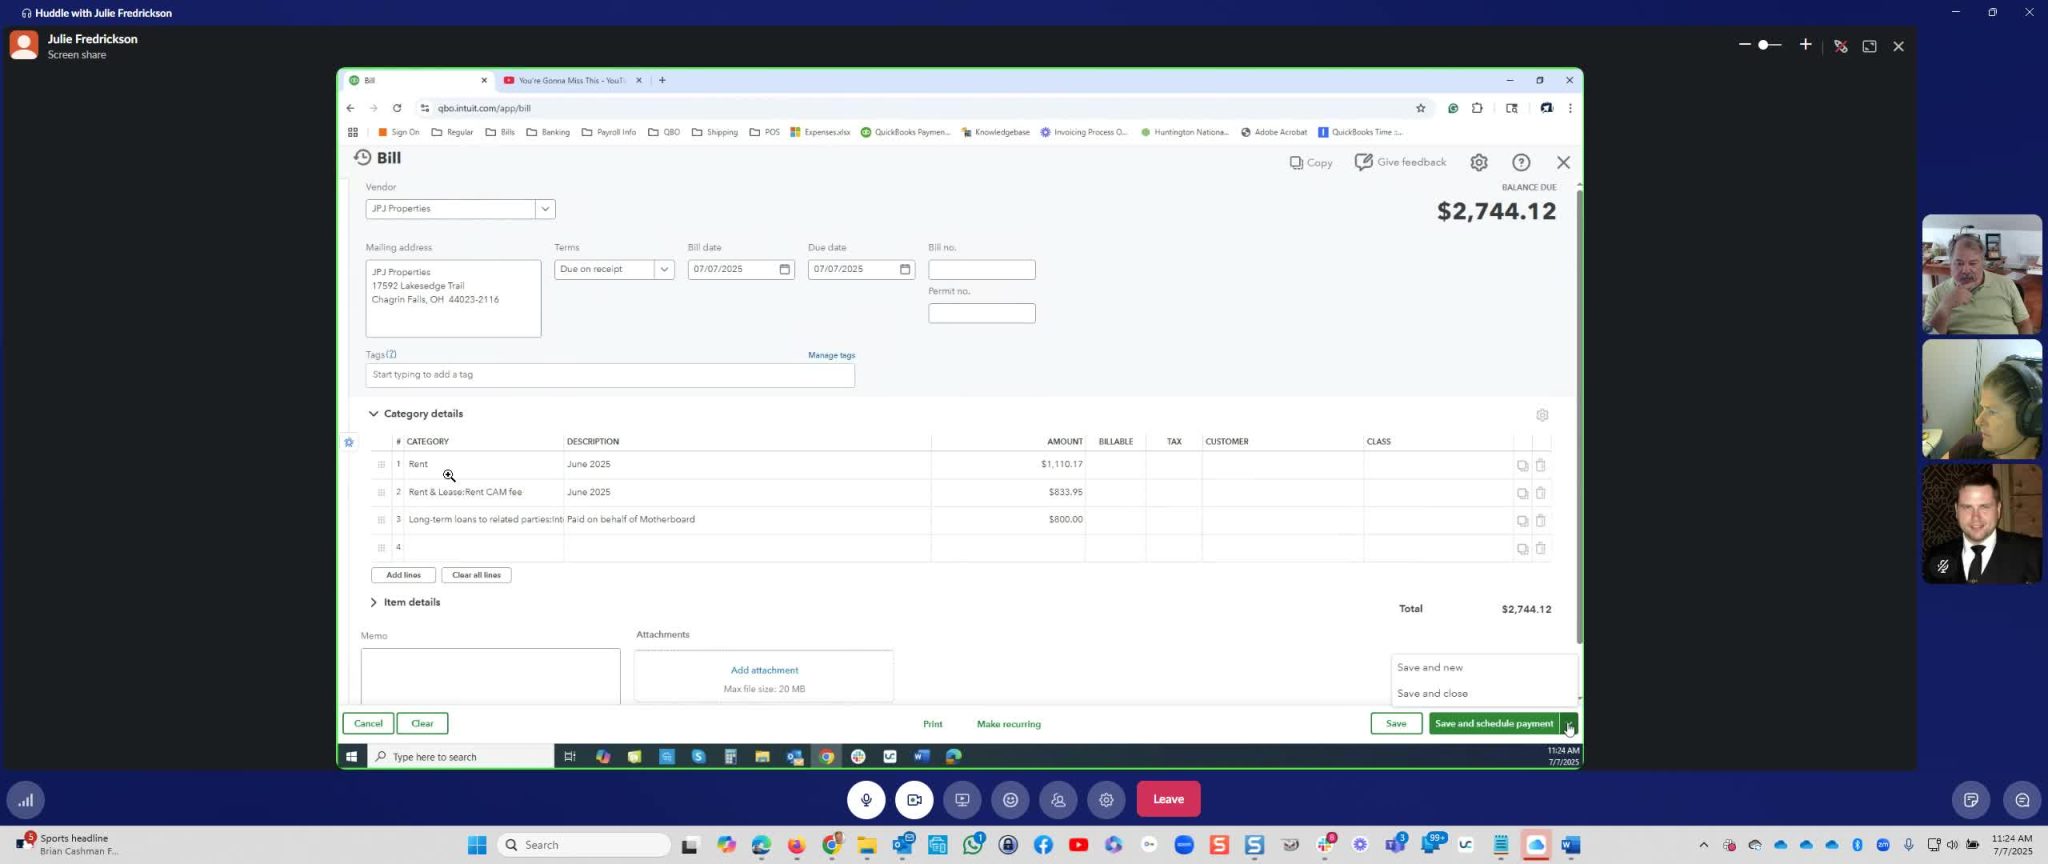Click the Windows taskbar Search box

click(x=584, y=845)
